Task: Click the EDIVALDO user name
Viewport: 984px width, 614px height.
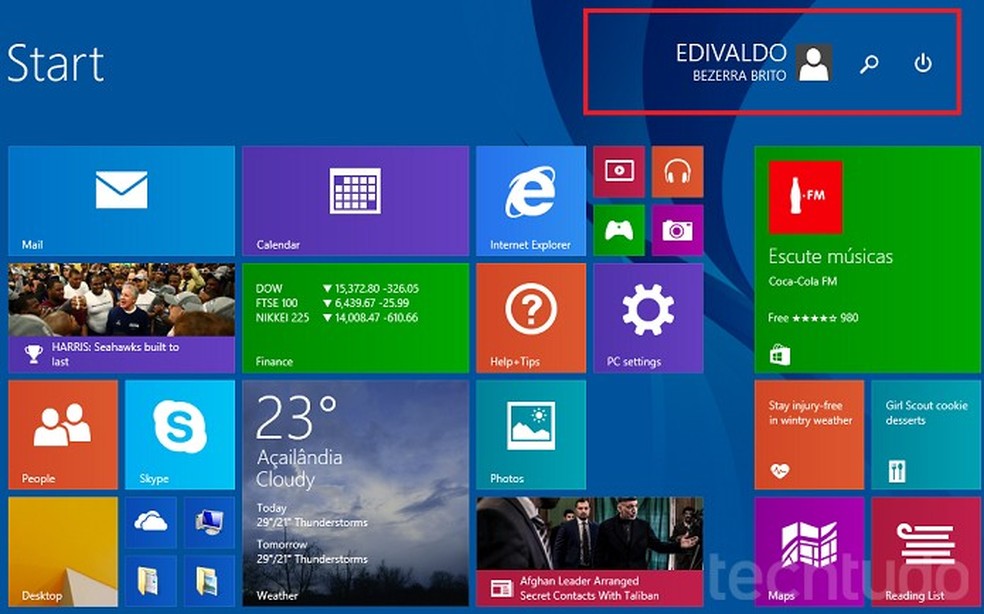Action: (731, 53)
